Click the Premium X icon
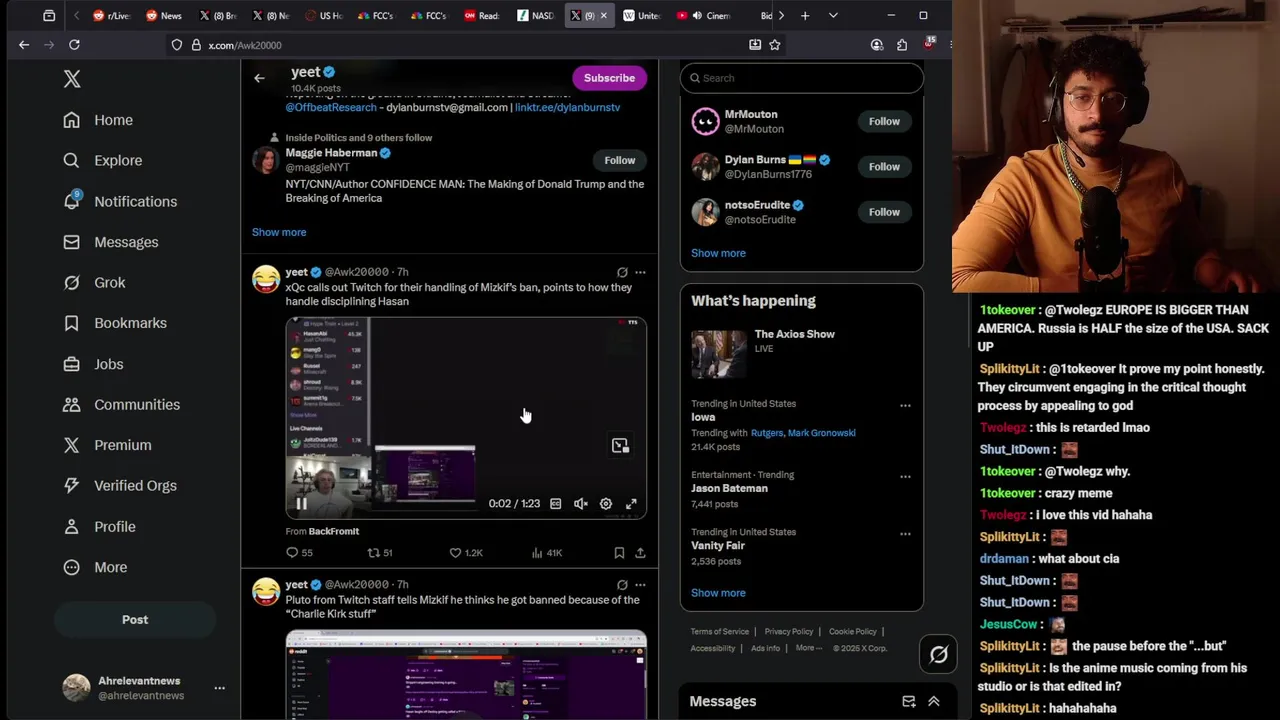Screen dimensions: 1280x720 click(71, 445)
